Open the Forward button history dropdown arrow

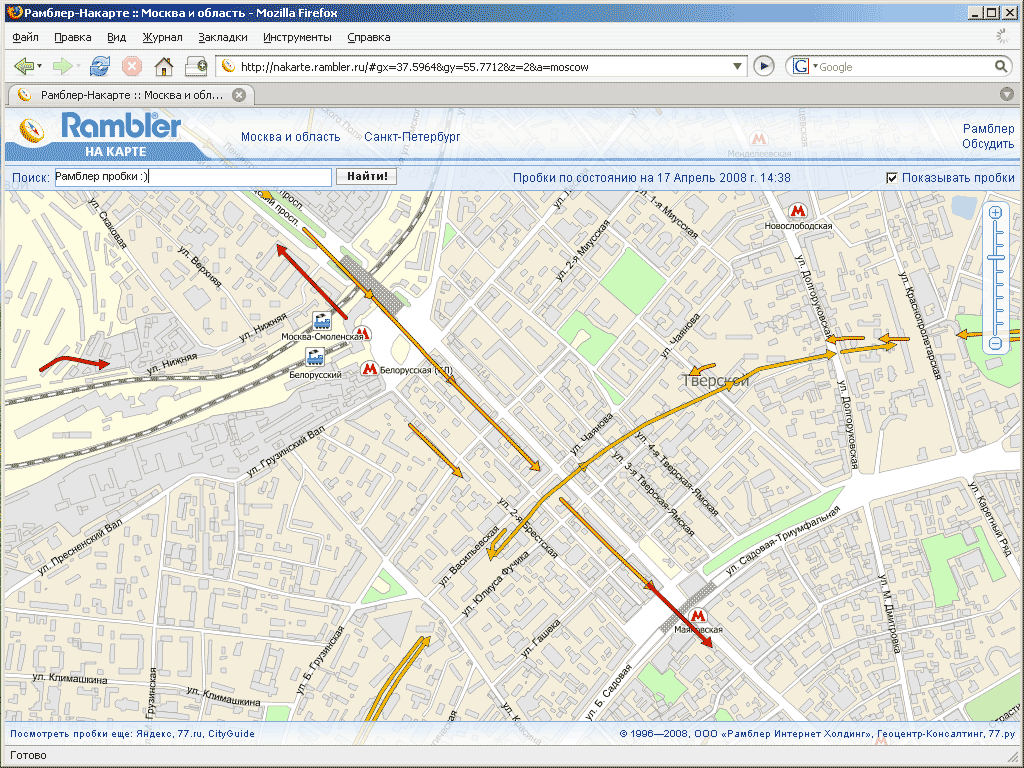tap(78, 66)
